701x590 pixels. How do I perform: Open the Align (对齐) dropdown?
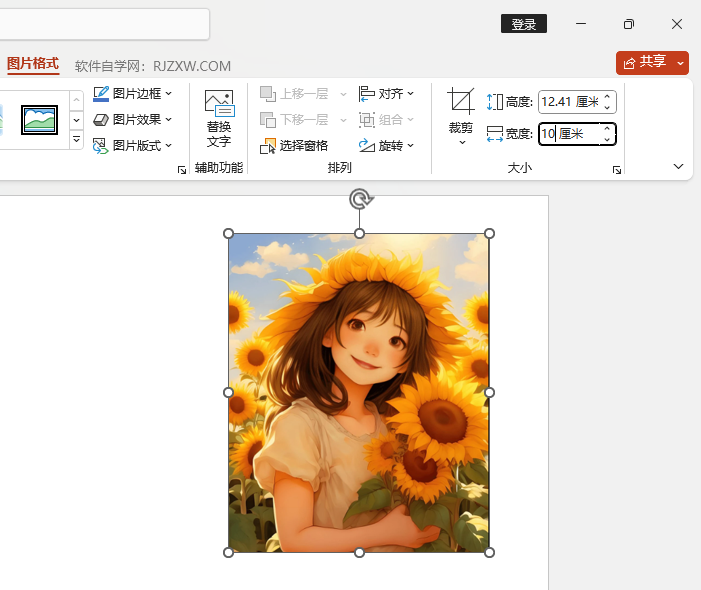pos(386,94)
